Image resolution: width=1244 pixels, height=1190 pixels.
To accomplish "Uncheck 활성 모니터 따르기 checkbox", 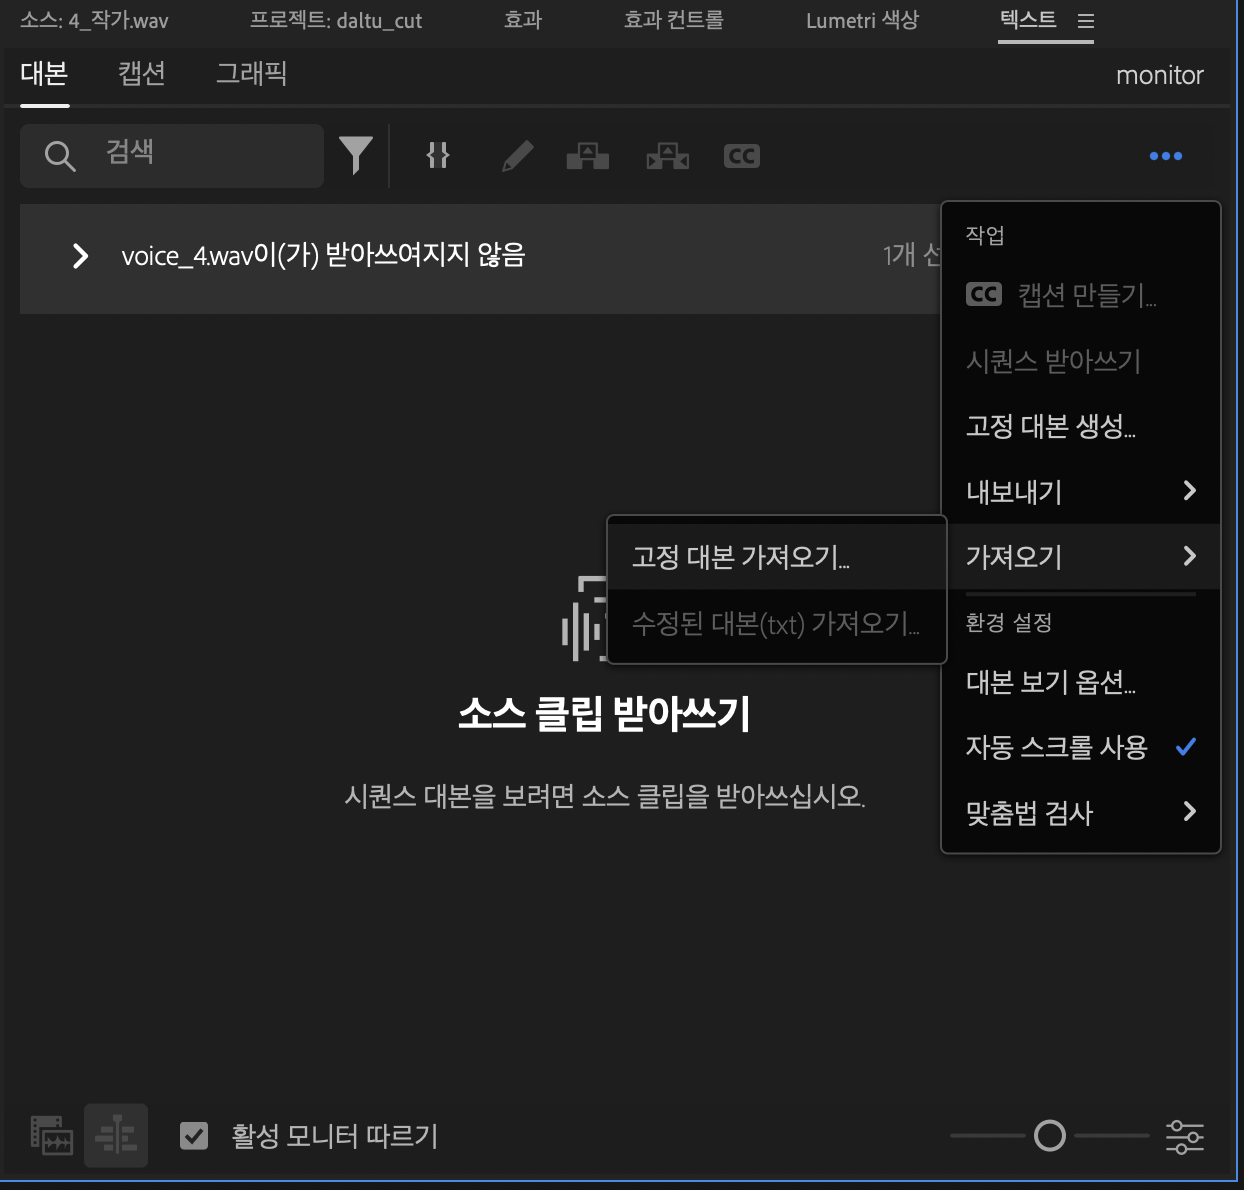I will (193, 1136).
